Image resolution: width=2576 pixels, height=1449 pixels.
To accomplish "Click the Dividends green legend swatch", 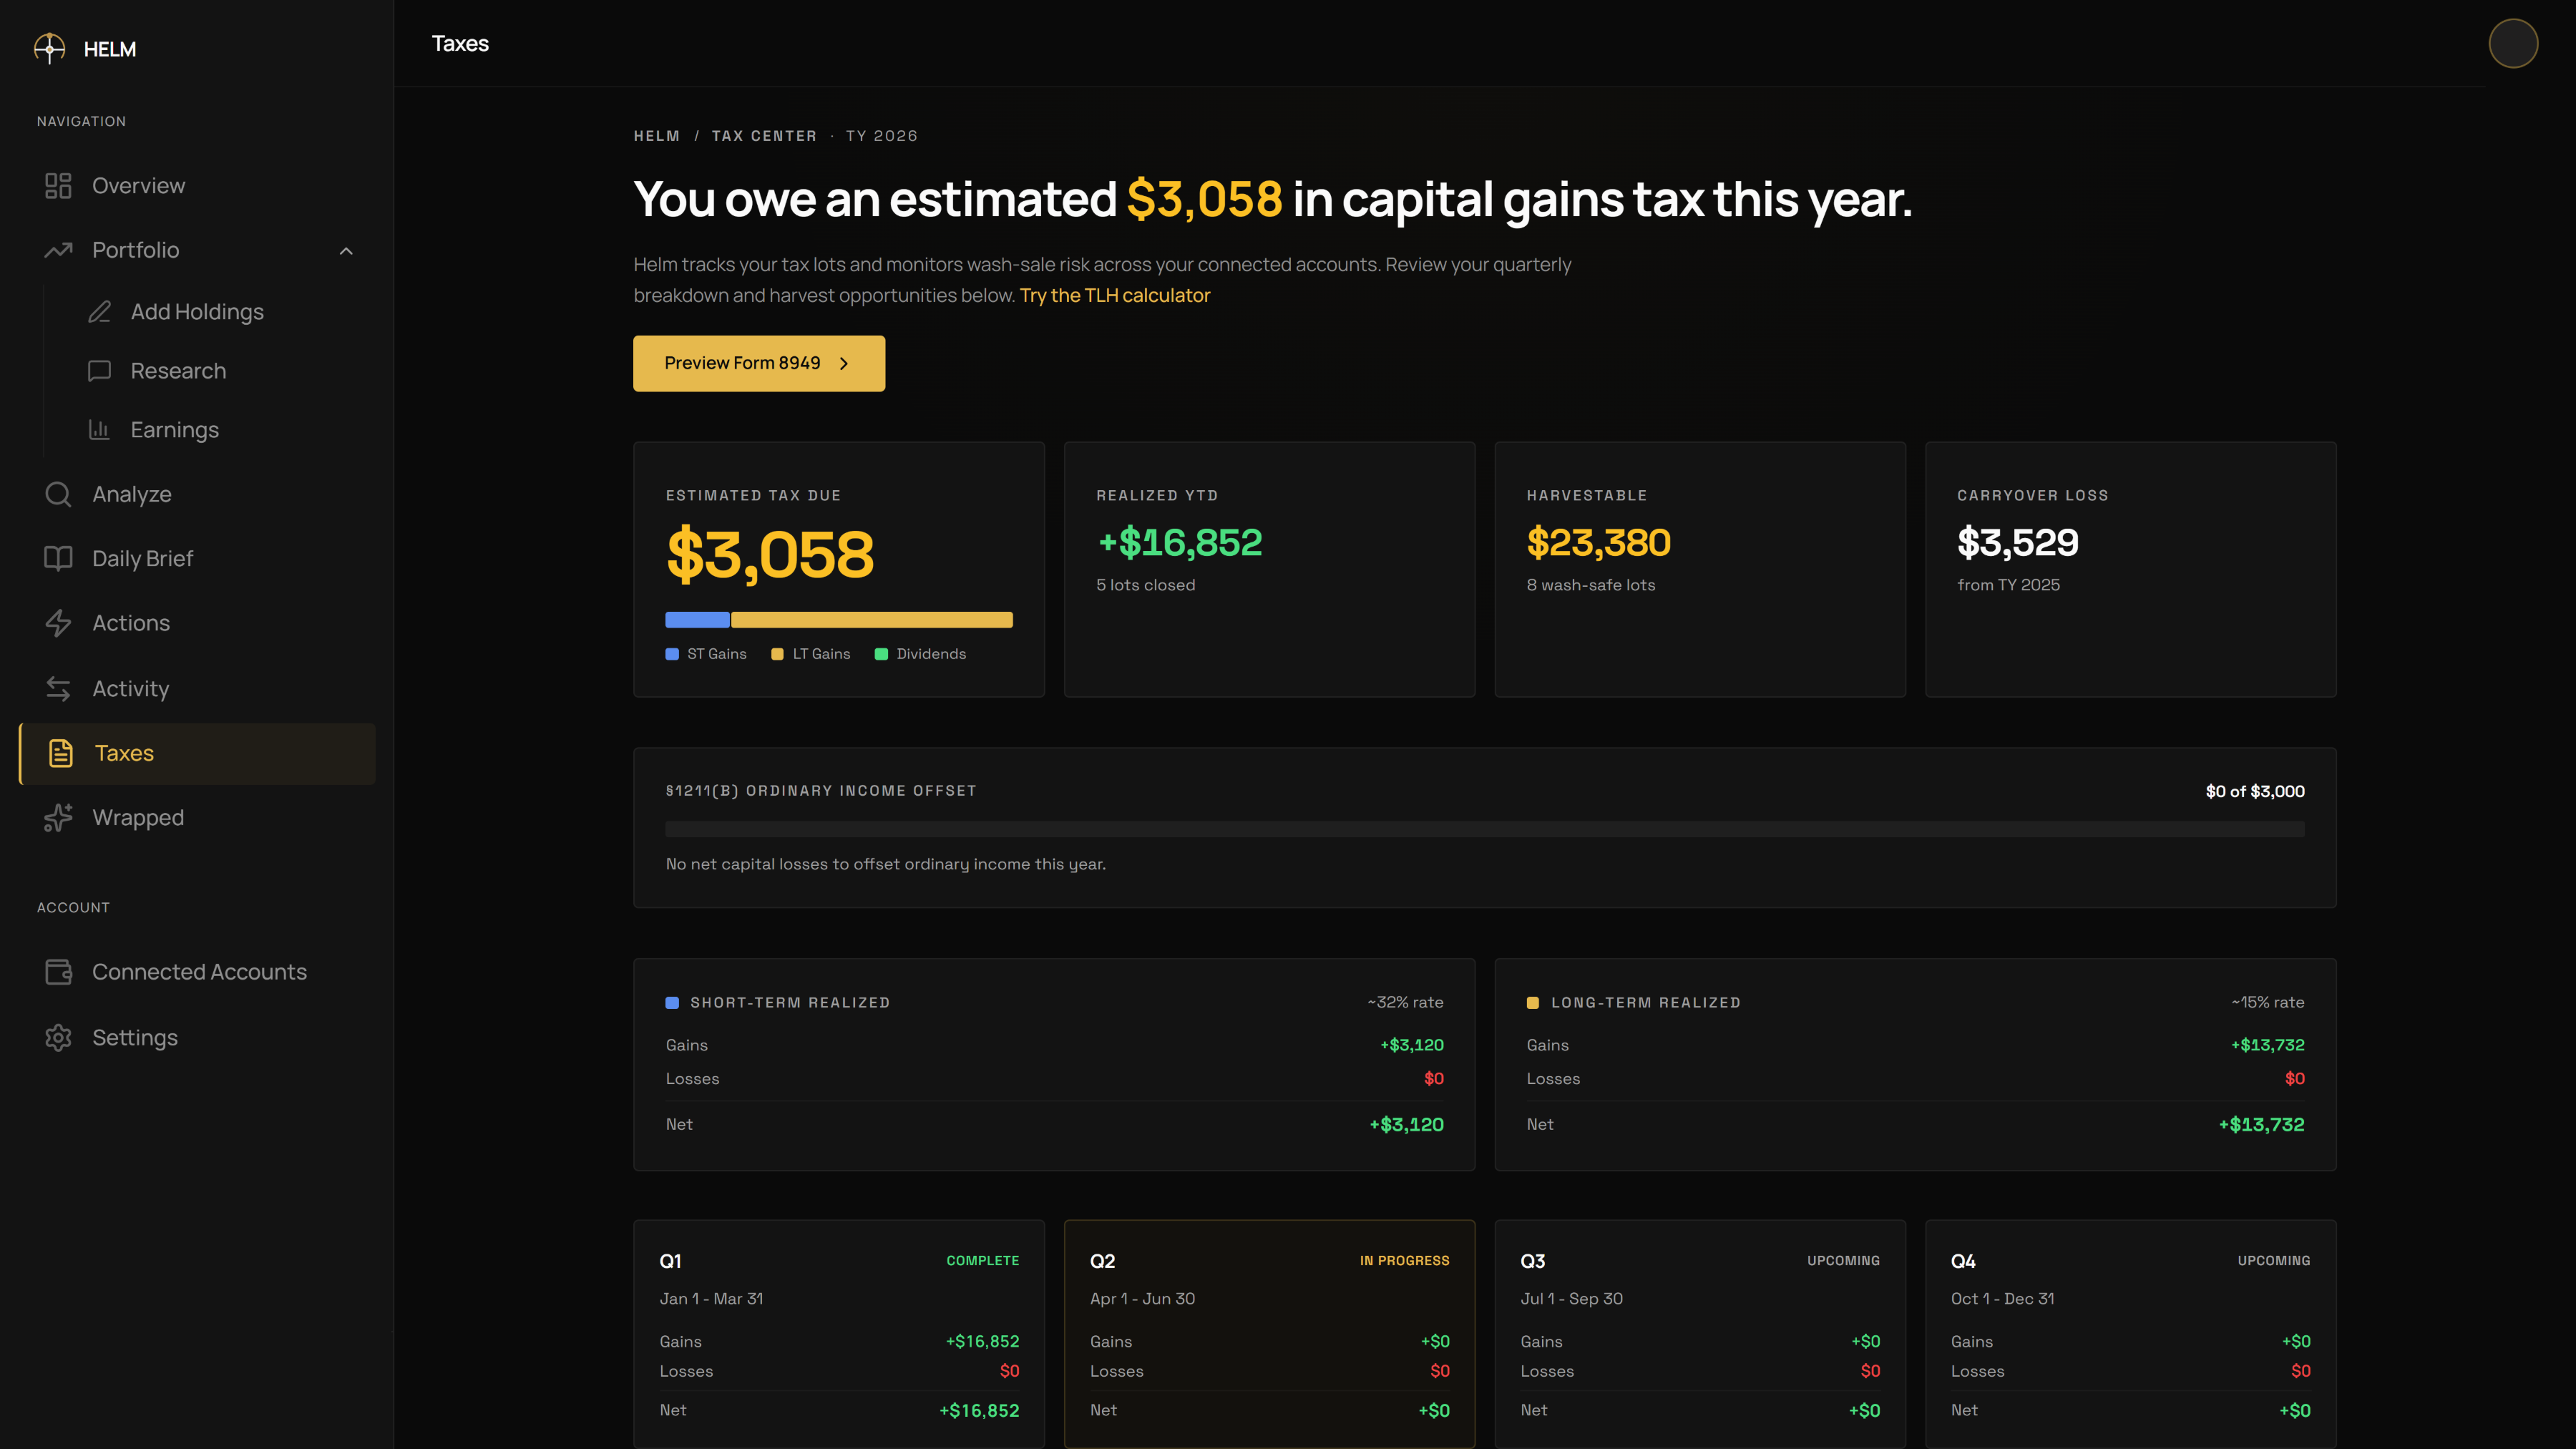I will click(x=881, y=654).
